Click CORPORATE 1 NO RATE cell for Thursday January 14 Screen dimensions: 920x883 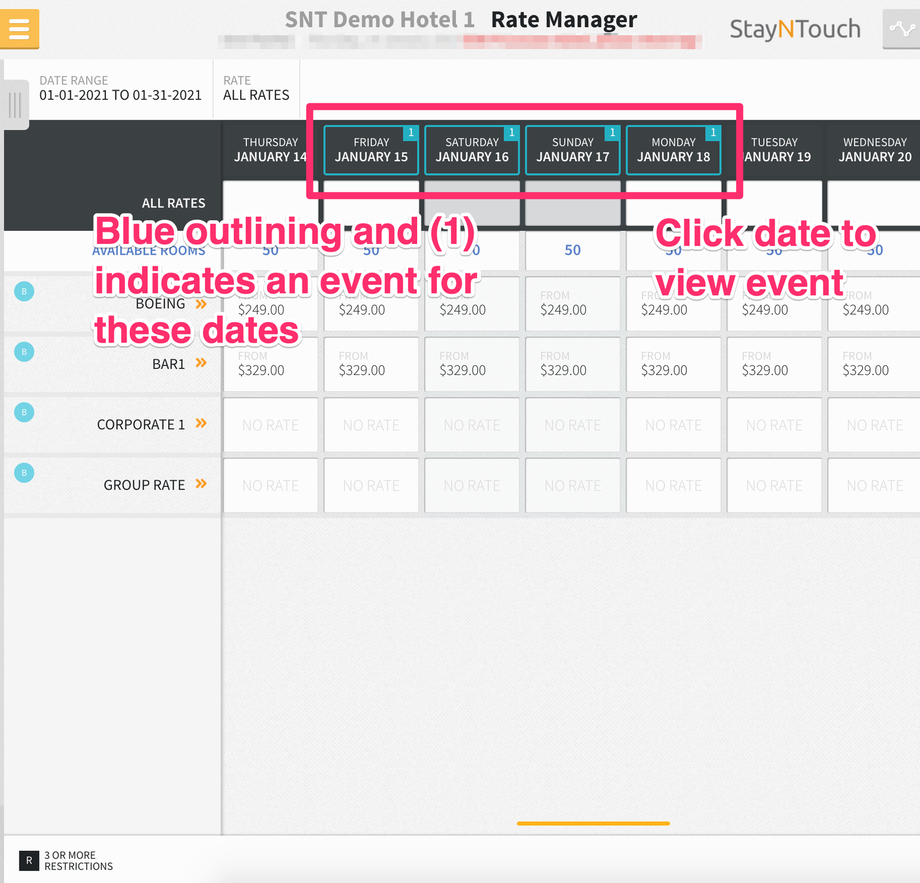click(x=270, y=425)
